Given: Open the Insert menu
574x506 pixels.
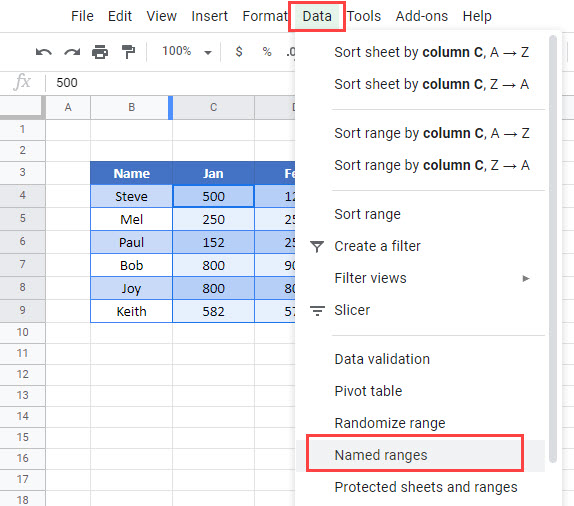Looking at the screenshot, I should [209, 16].
